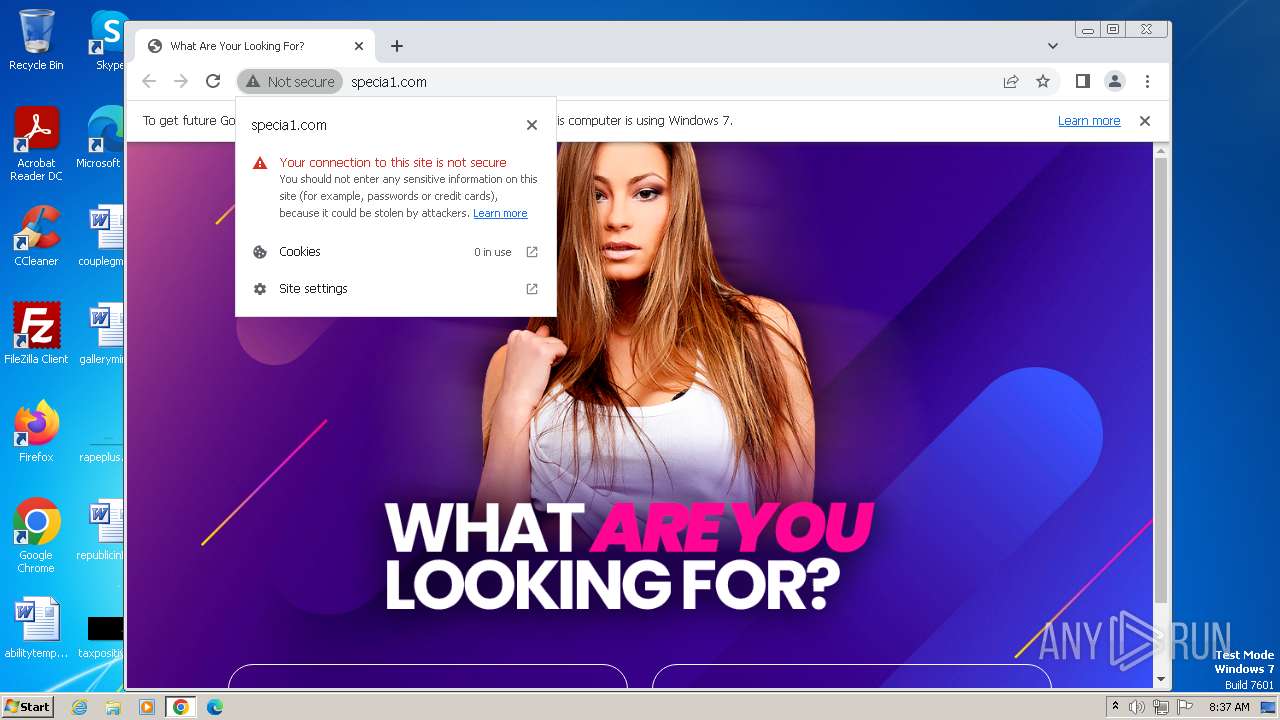Image resolution: width=1280 pixels, height=720 pixels.
Task: Click the browser back arrow
Action: pos(149,82)
